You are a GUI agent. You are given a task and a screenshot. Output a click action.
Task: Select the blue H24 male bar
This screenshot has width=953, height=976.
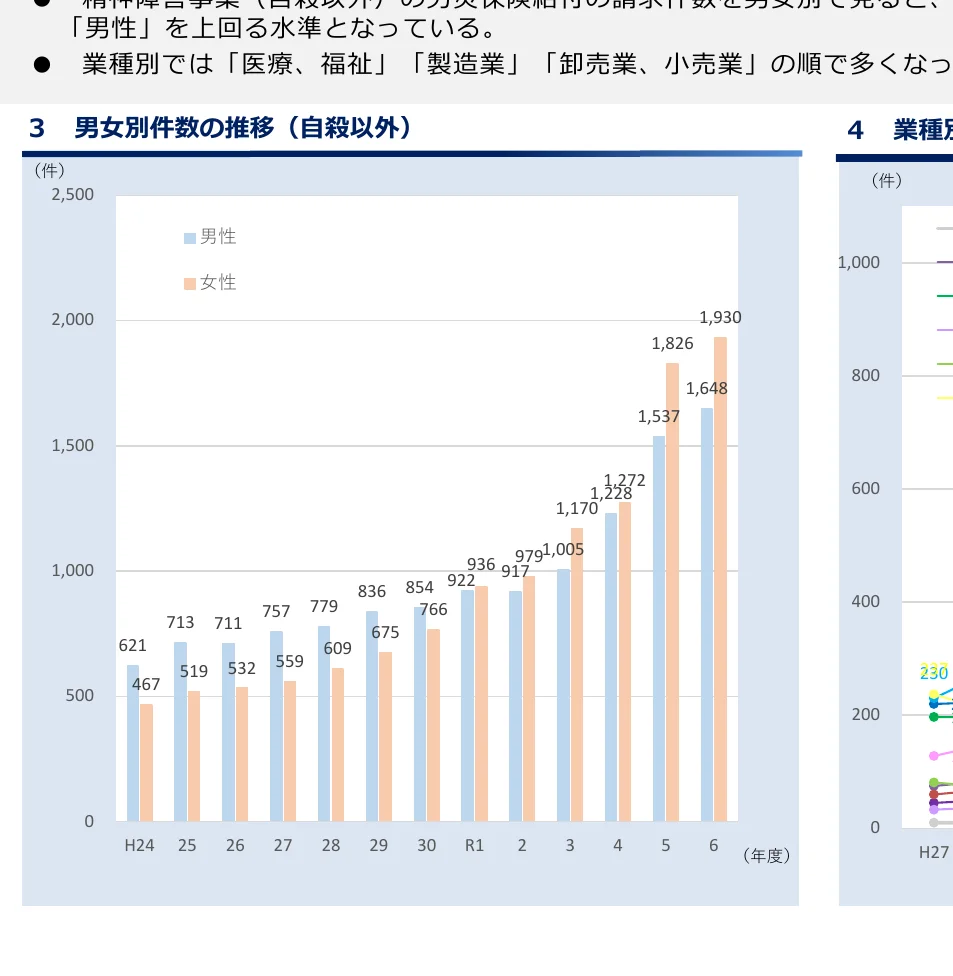(132, 740)
